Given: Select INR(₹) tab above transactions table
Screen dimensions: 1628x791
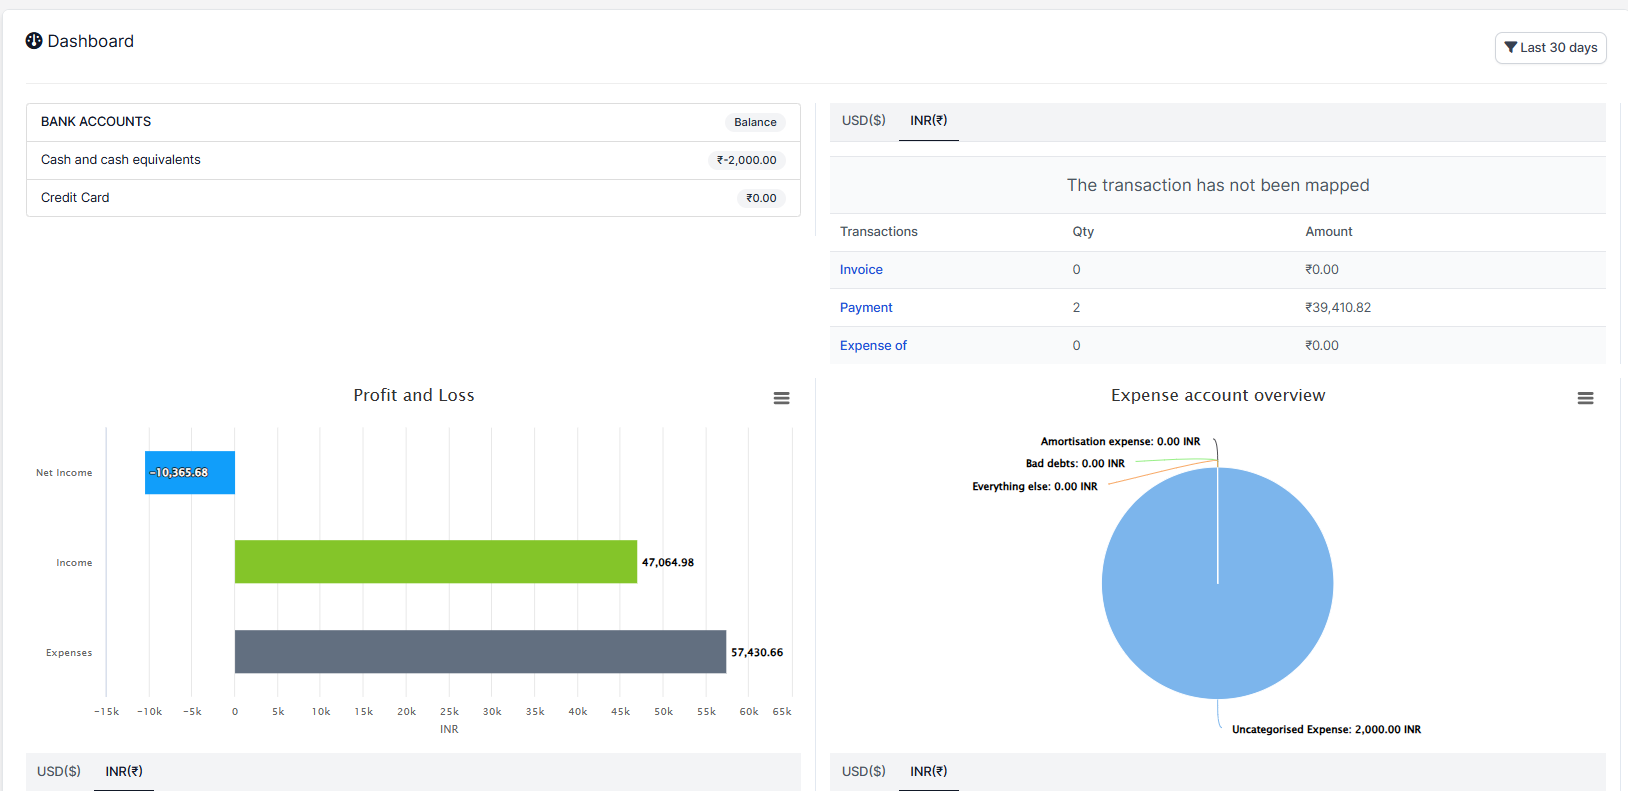Looking at the screenshot, I should (x=928, y=121).
